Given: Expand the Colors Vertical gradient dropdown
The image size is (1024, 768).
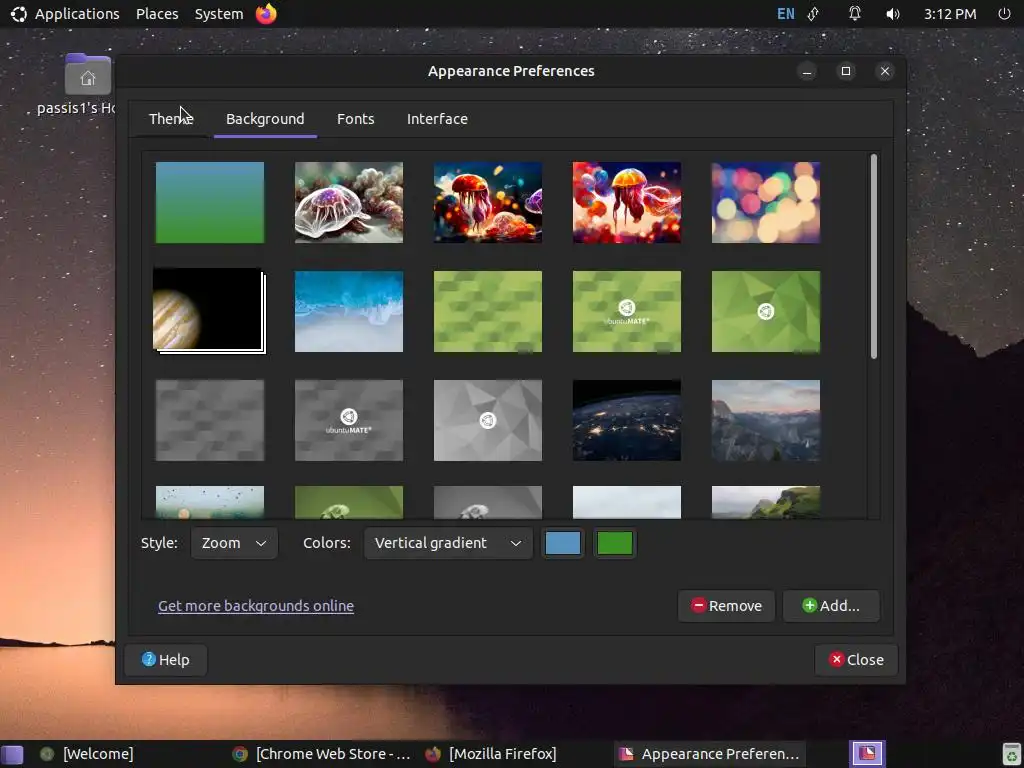Looking at the screenshot, I should coord(448,543).
